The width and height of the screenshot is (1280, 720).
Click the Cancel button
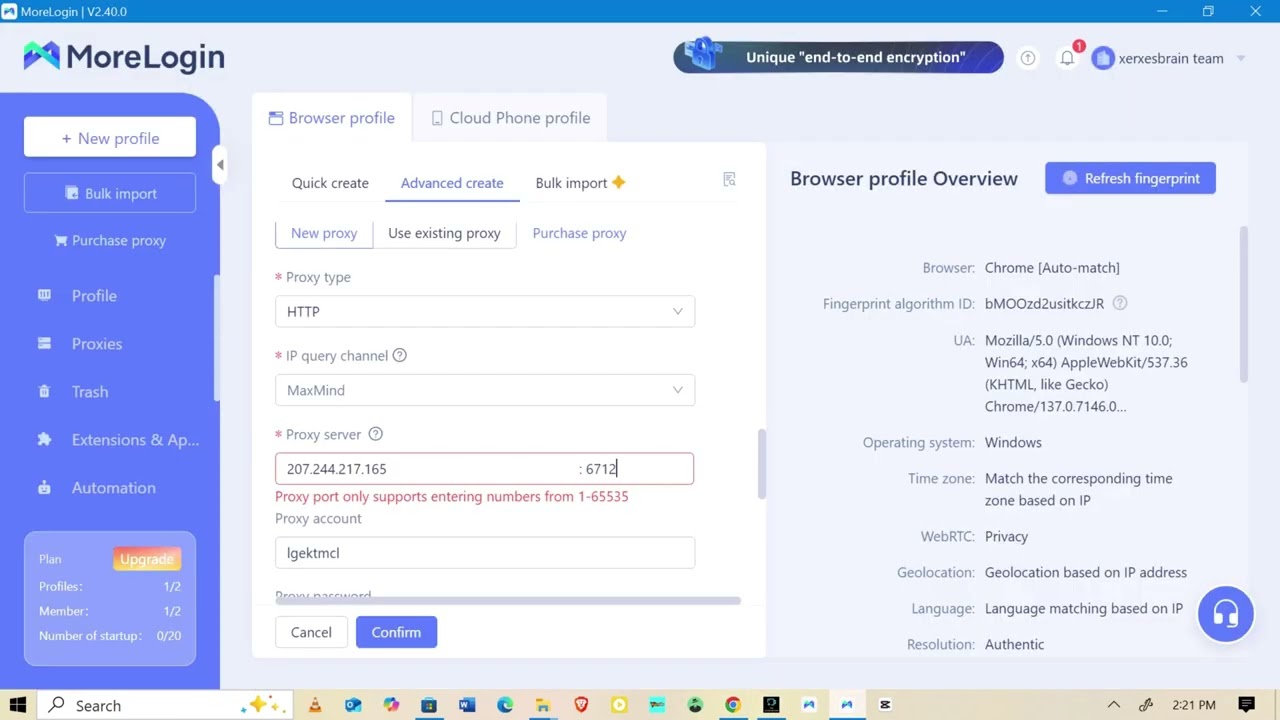[x=311, y=632]
